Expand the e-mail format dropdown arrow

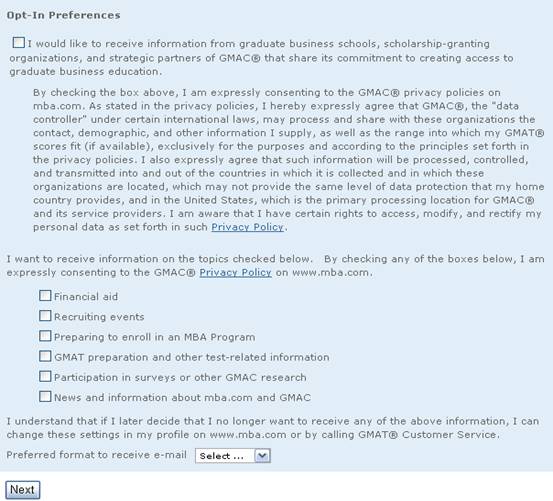(262, 456)
